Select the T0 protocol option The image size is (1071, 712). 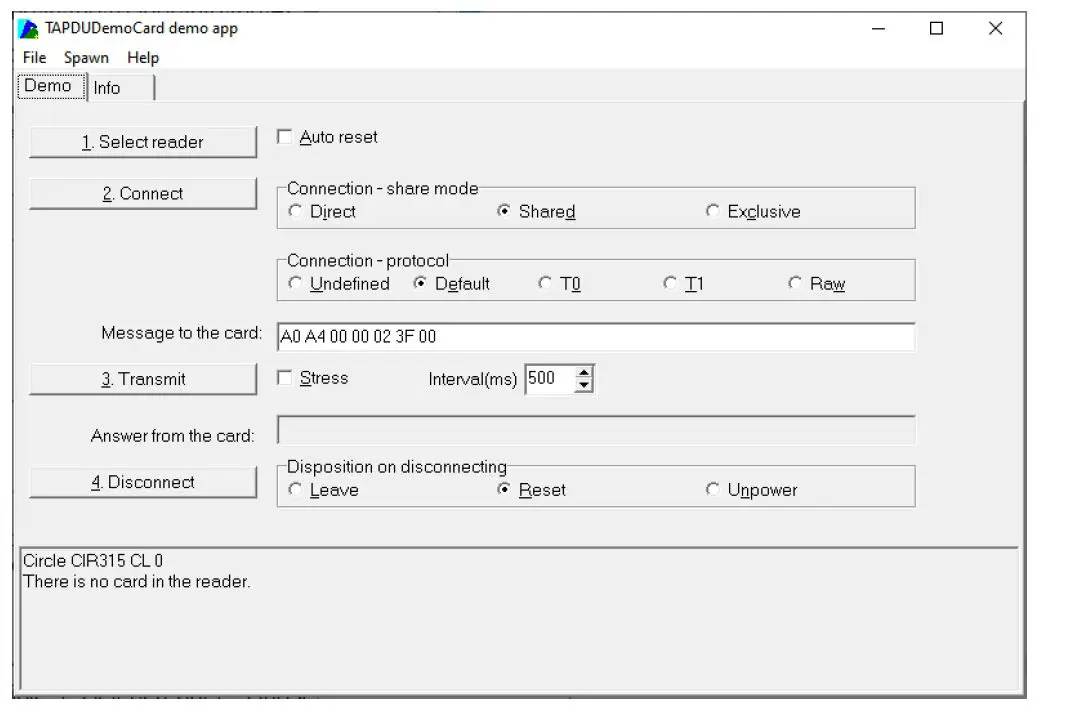545,283
